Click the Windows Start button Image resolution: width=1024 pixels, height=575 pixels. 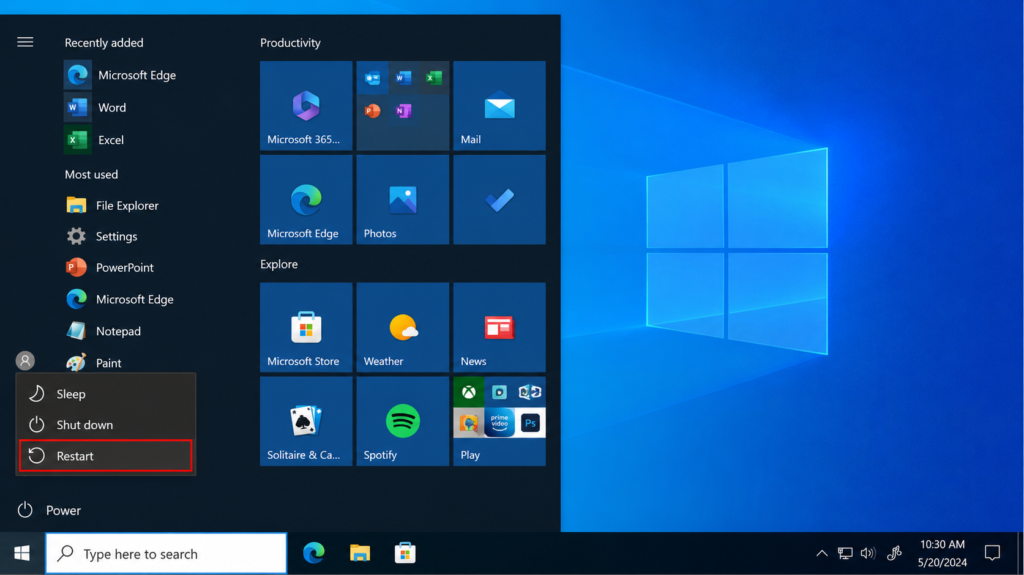[x=22, y=553]
